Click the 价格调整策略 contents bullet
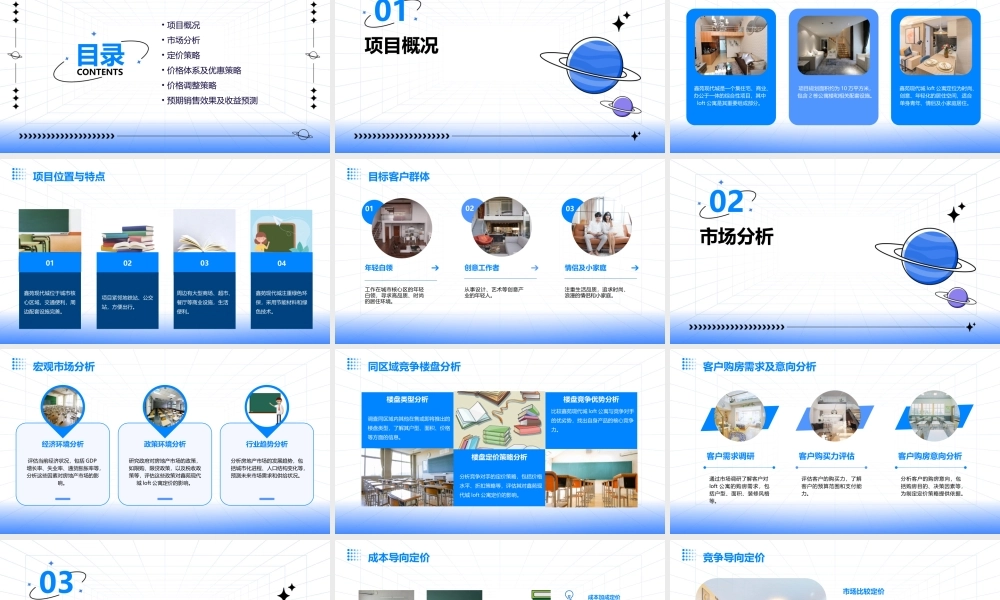 [x=189, y=85]
